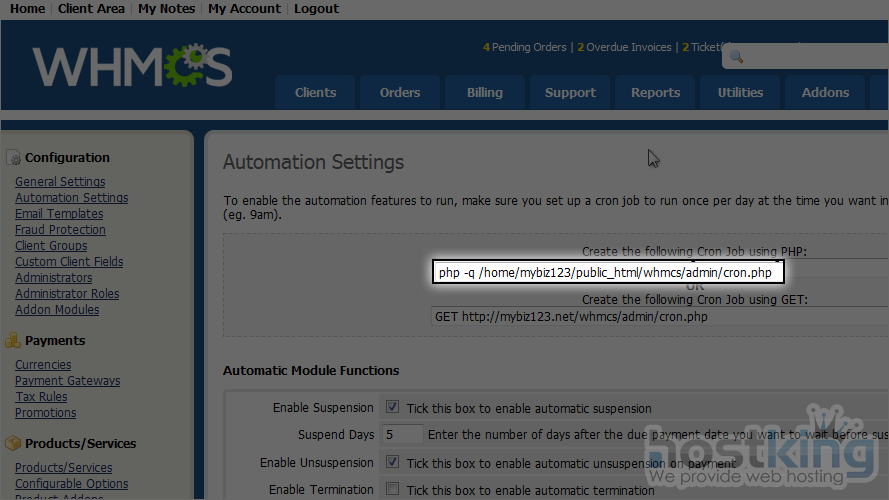Click the search magnifier icon
The image size is (889, 500).
pyautogui.click(x=737, y=57)
